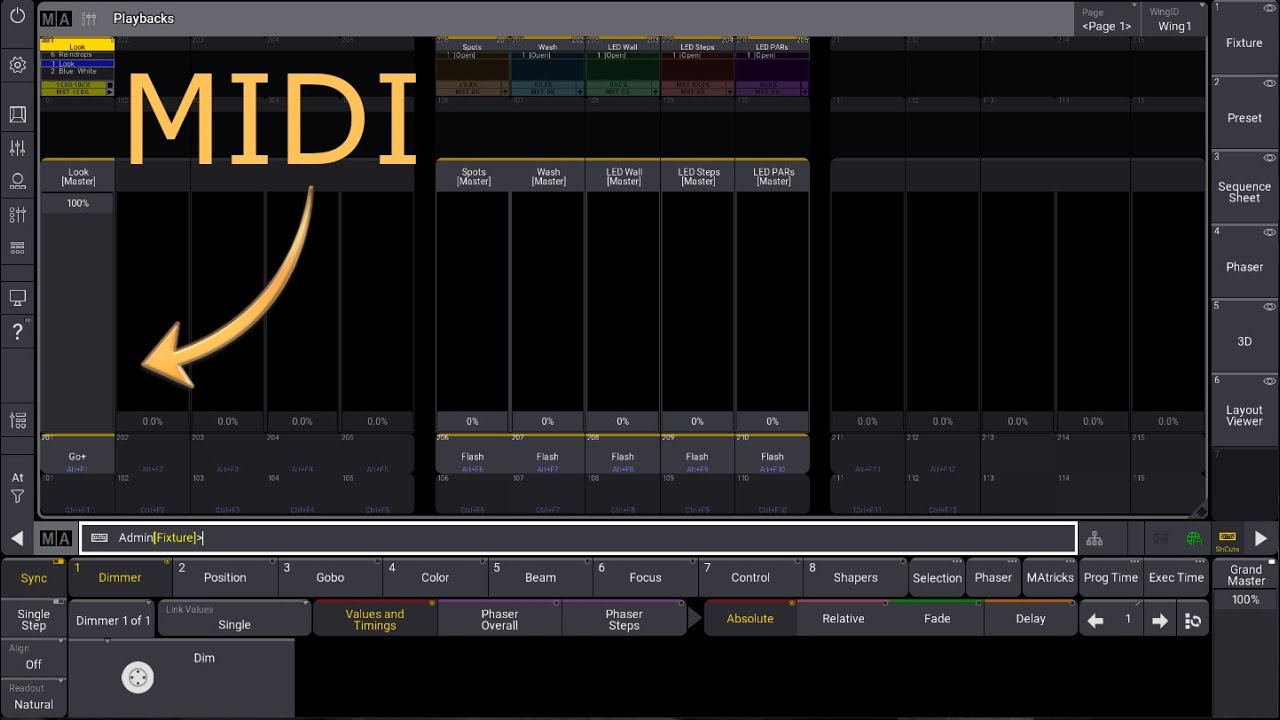Open the Align Off dropdown
Image resolution: width=1280 pixels, height=720 pixels.
pyautogui.click(x=33, y=657)
